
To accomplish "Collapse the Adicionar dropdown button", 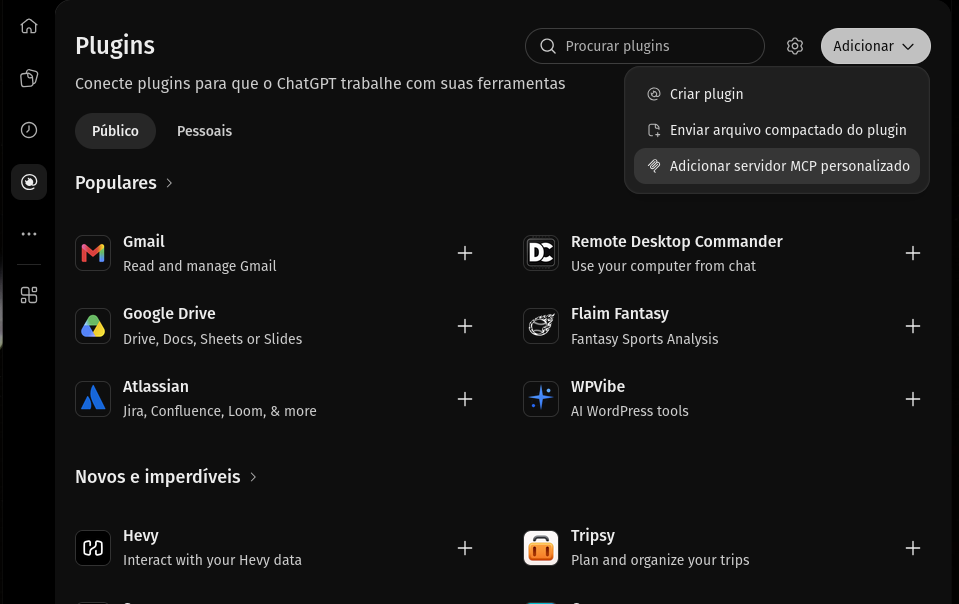I will tap(875, 46).
